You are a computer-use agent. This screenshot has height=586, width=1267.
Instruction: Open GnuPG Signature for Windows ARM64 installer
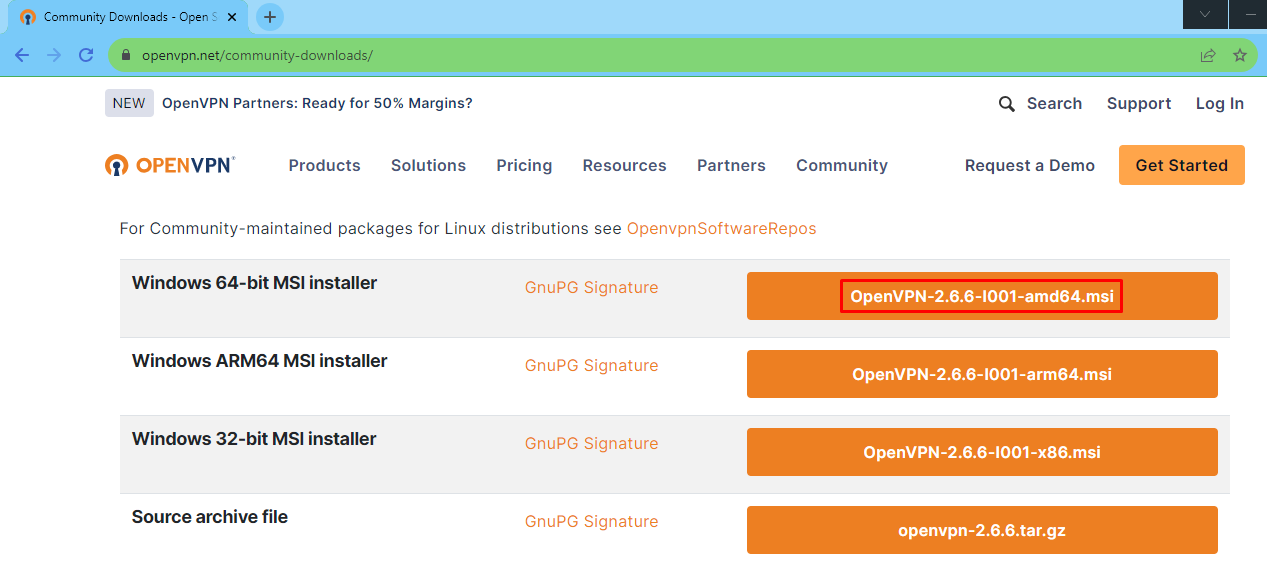click(591, 366)
